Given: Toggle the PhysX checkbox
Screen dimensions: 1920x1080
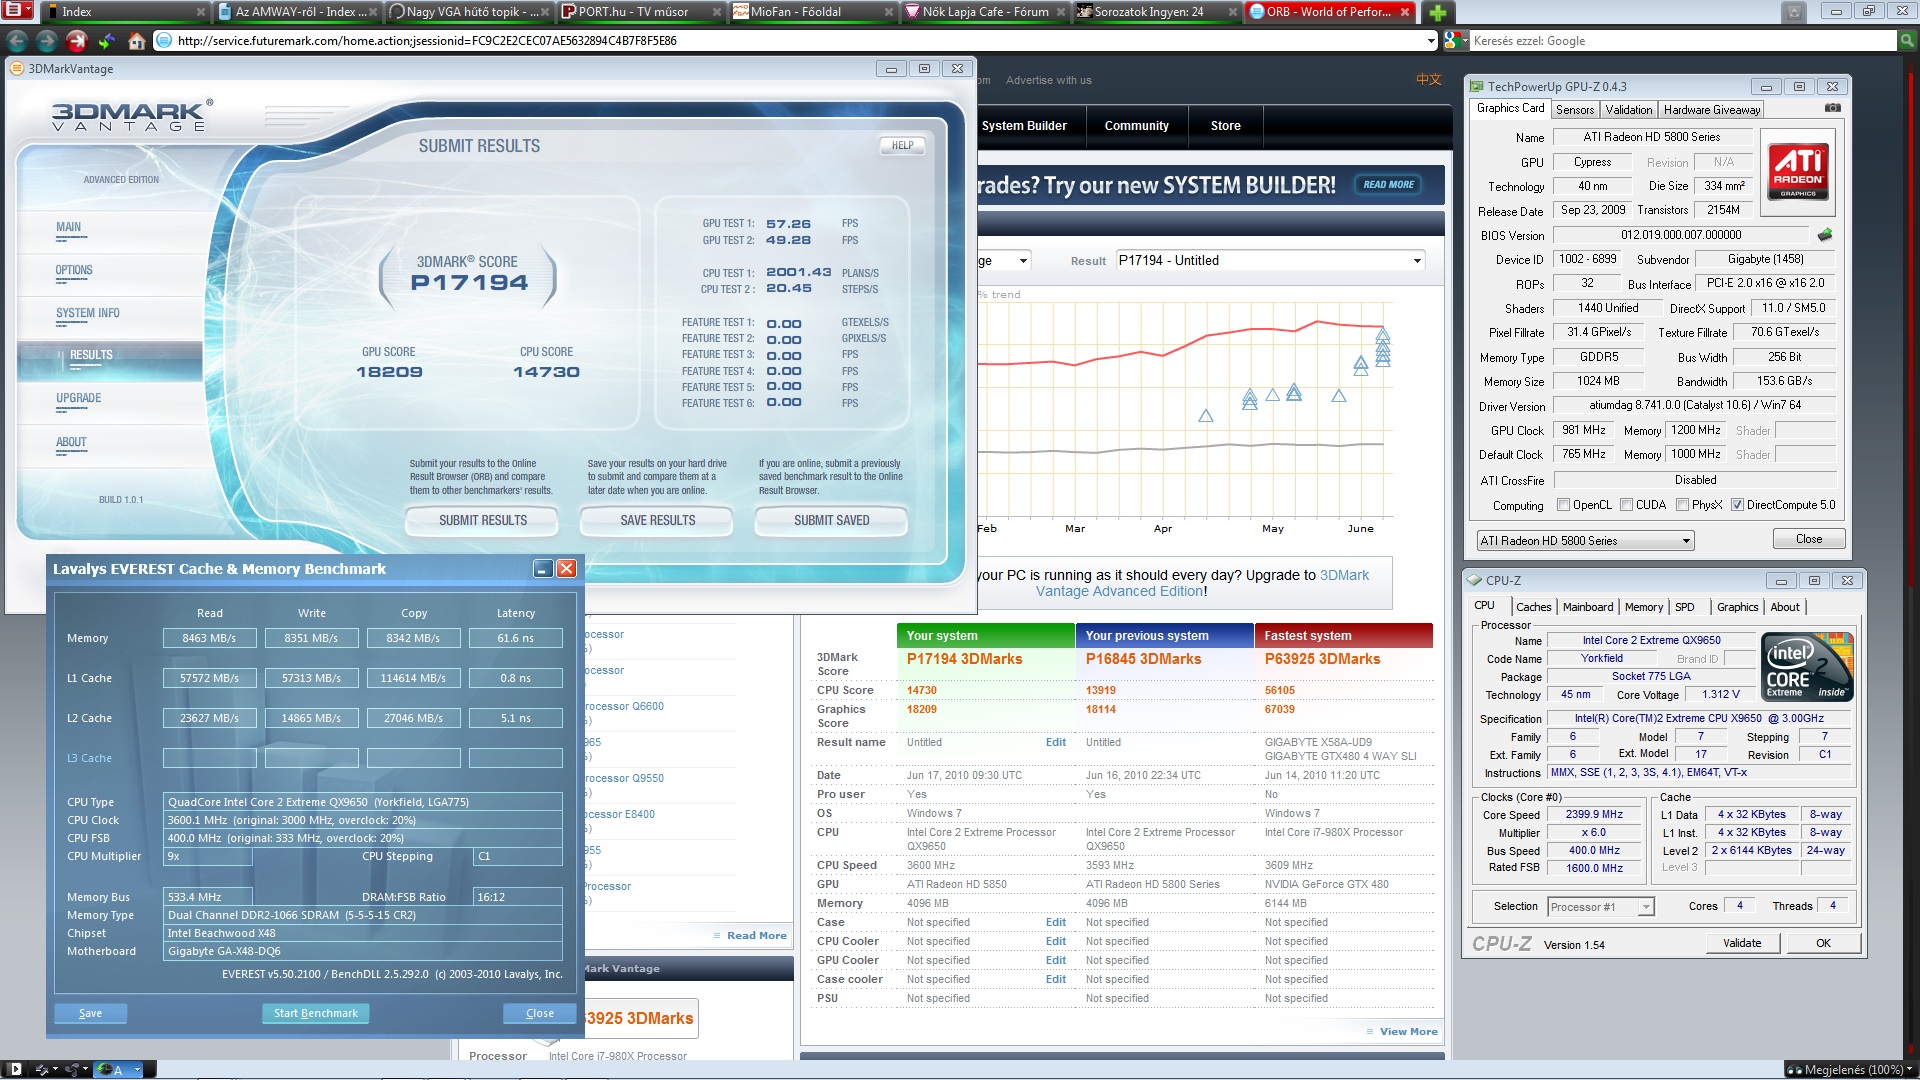Looking at the screenshot, I should pos(1682,505).
